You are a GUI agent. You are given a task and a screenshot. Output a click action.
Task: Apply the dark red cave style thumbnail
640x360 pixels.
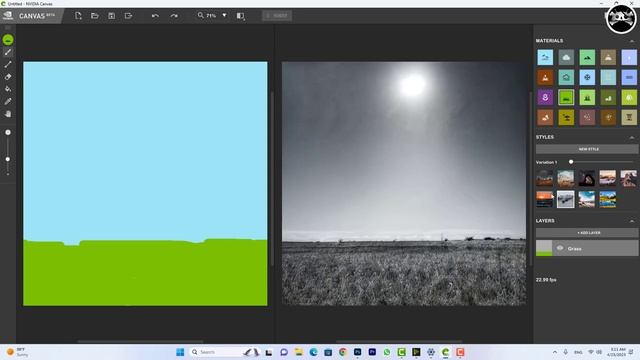coord(587,178)
